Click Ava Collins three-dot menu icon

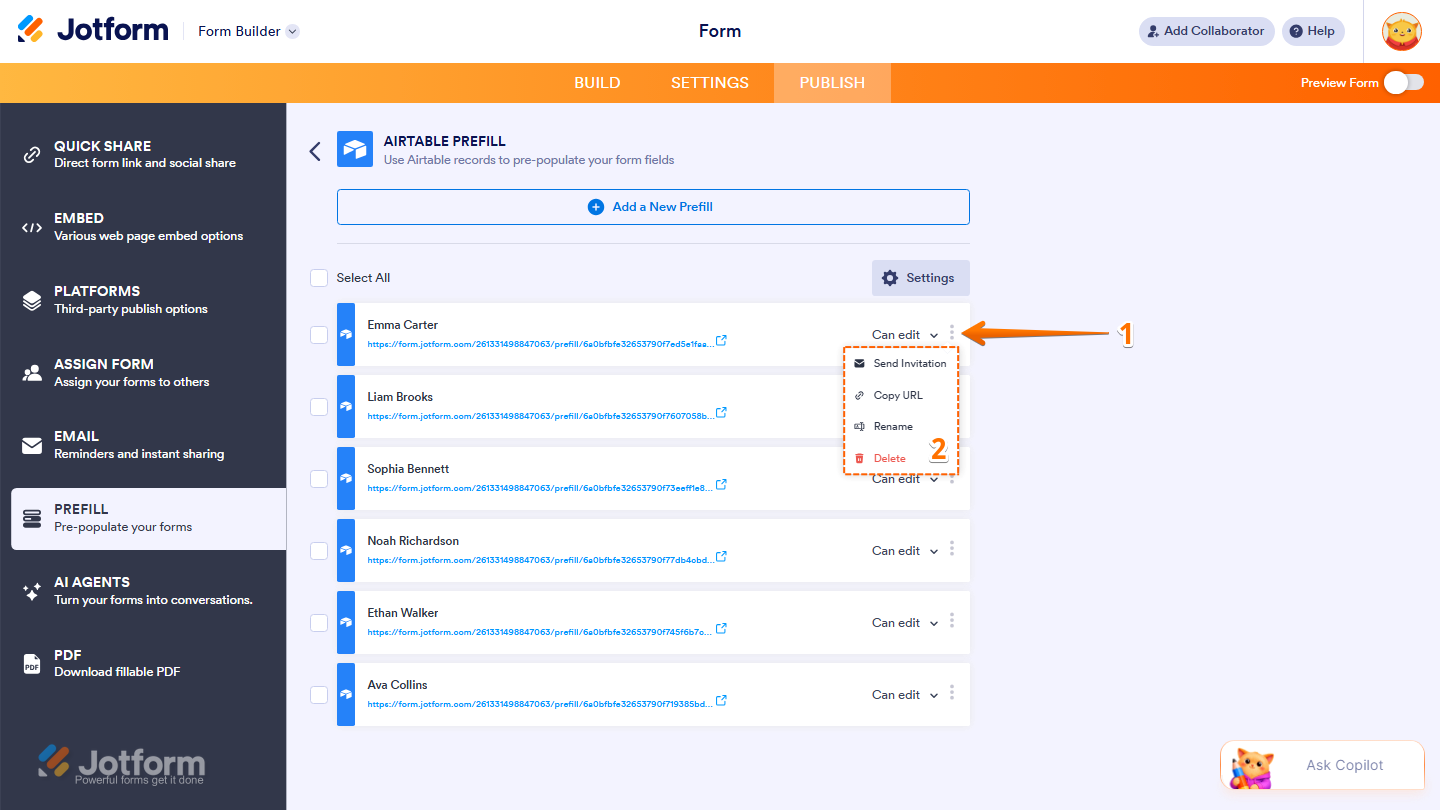click(952, 693)
